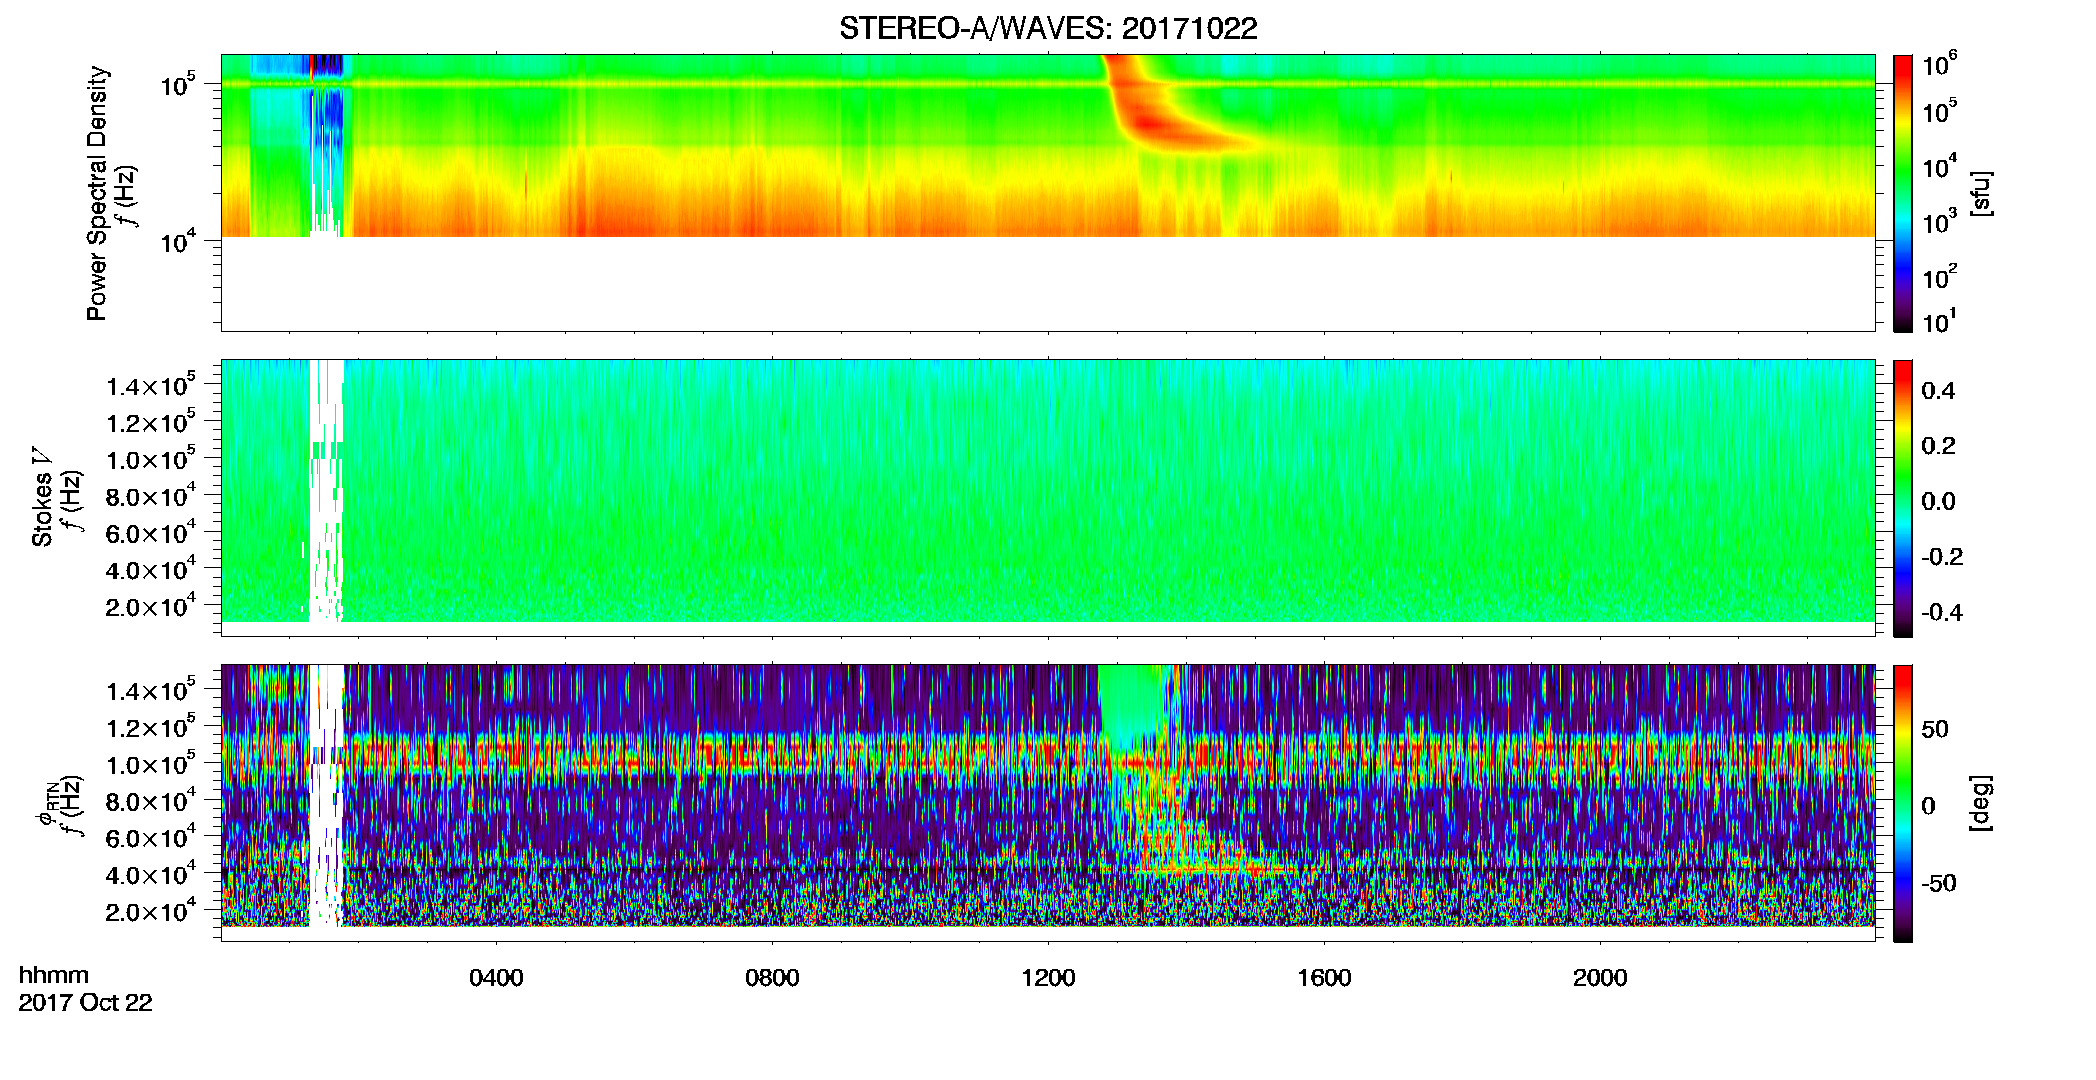Screen dimensions: 2096x1080
Task: Click the white data gap in Stokes panel
Action: coord(326,490)
